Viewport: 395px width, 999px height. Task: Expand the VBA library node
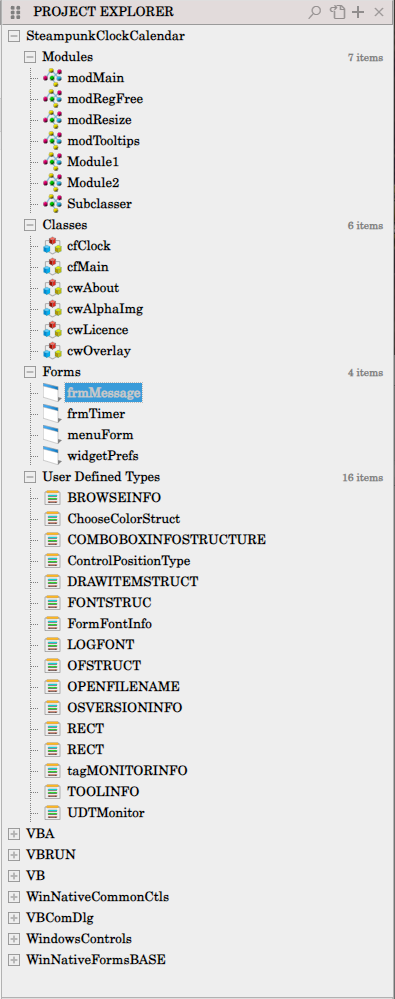coord(13,834)
